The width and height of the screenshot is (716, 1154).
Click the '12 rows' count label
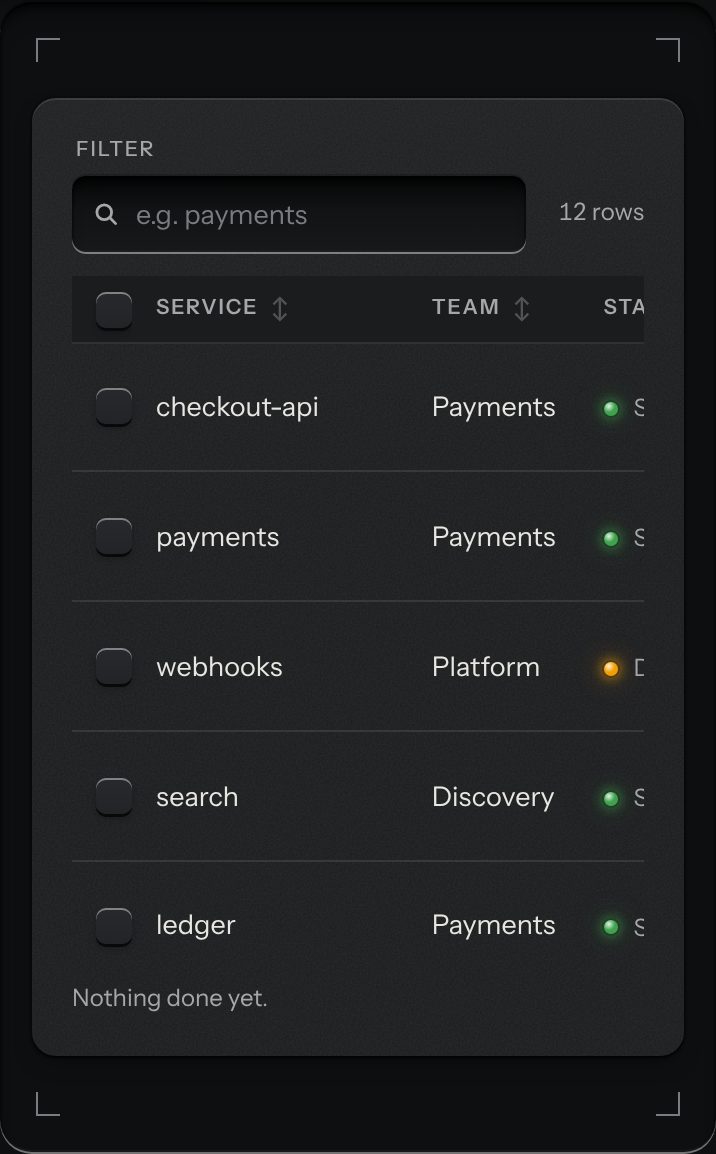(x=601, y=212)
